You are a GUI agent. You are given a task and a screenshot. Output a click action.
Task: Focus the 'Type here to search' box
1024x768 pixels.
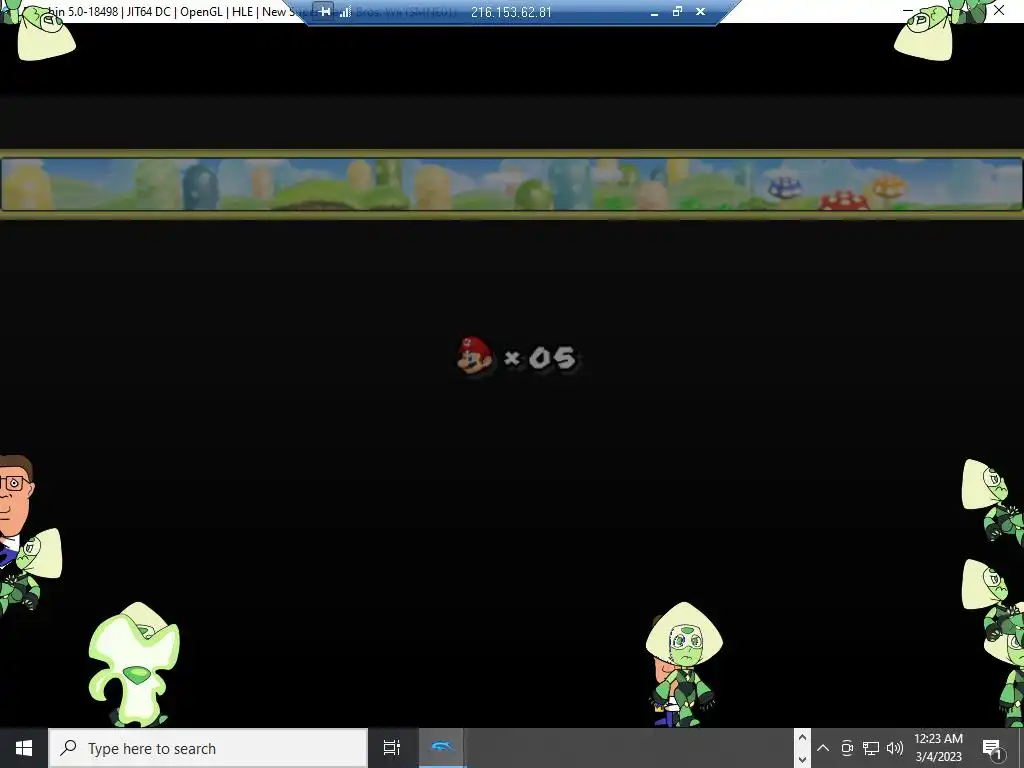208,748
